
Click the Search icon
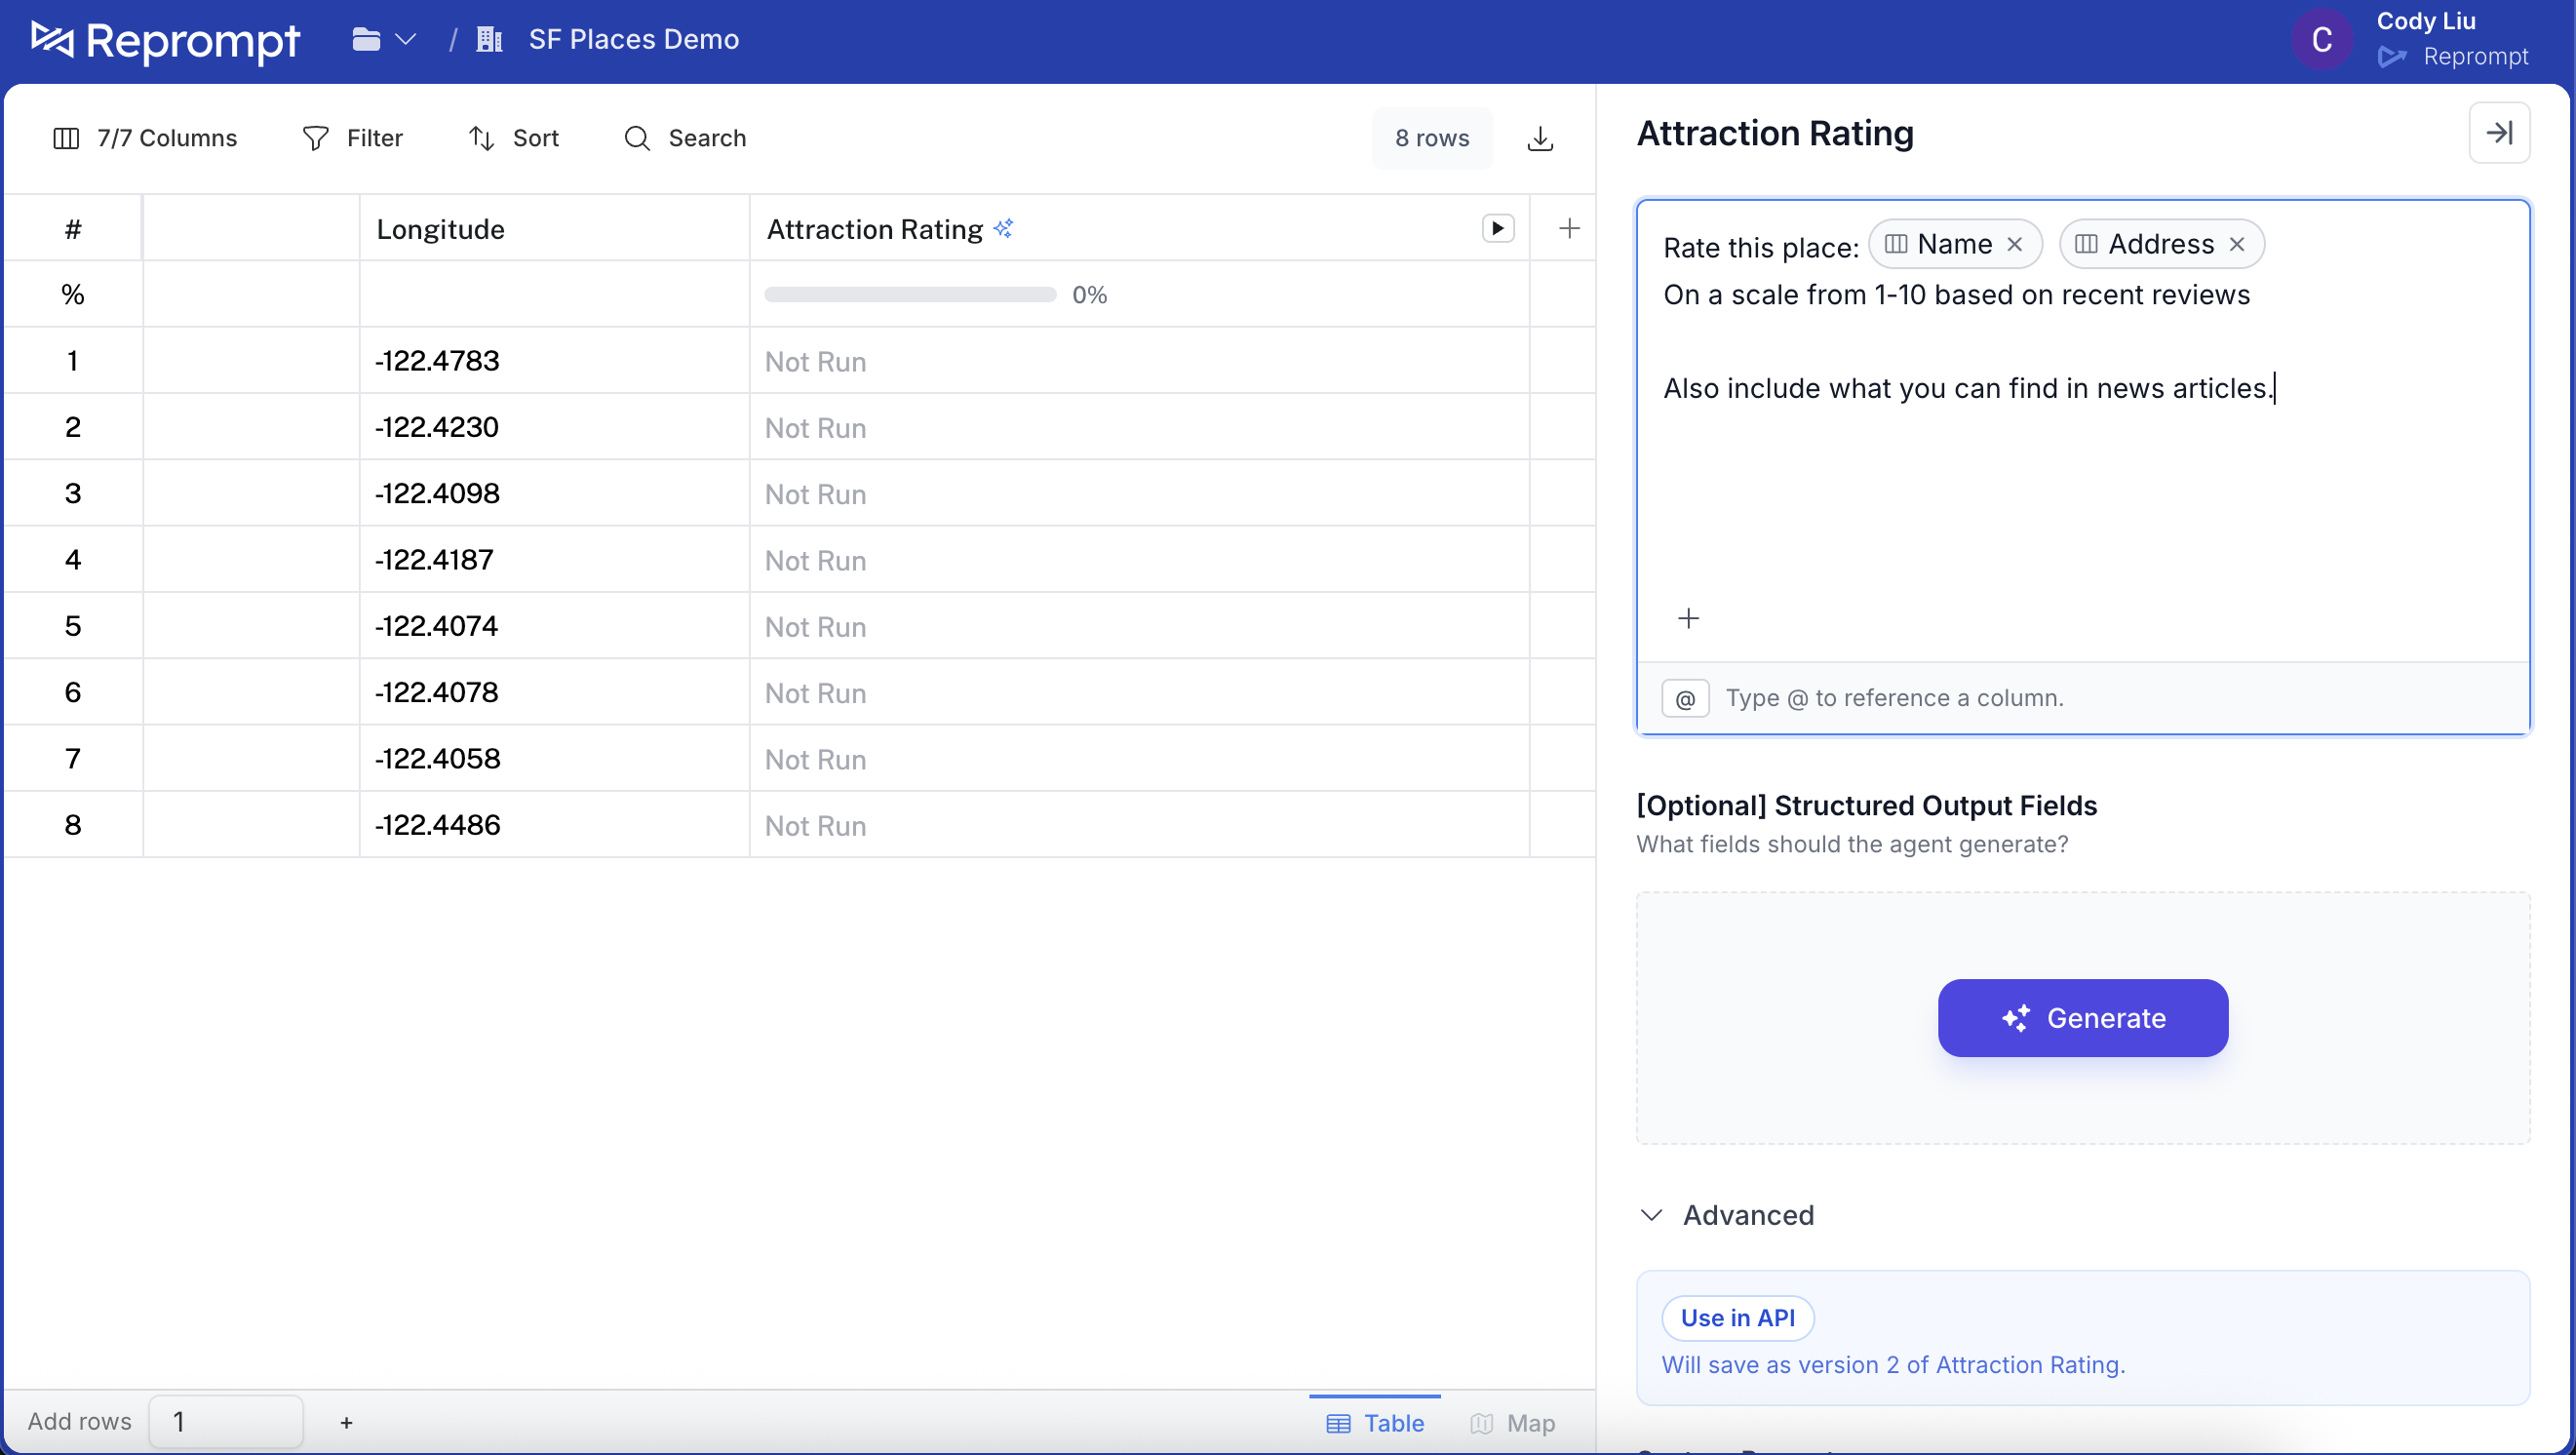tap(637, 138)
